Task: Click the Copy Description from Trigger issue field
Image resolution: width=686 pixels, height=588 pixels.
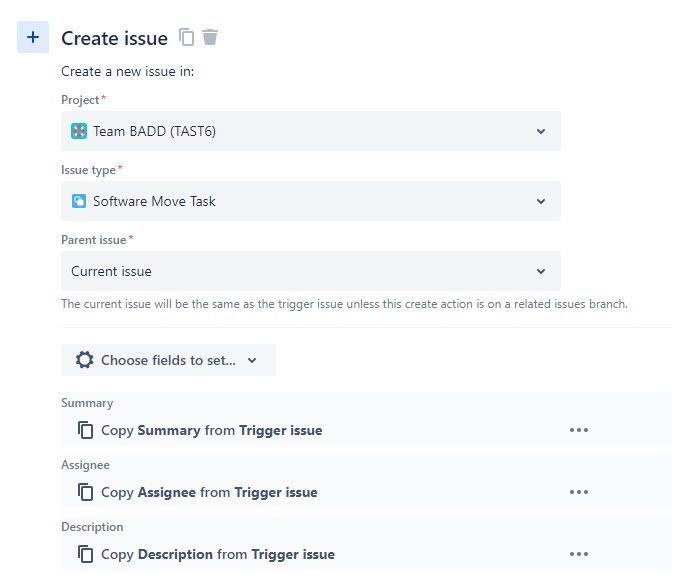Action: 366,554
